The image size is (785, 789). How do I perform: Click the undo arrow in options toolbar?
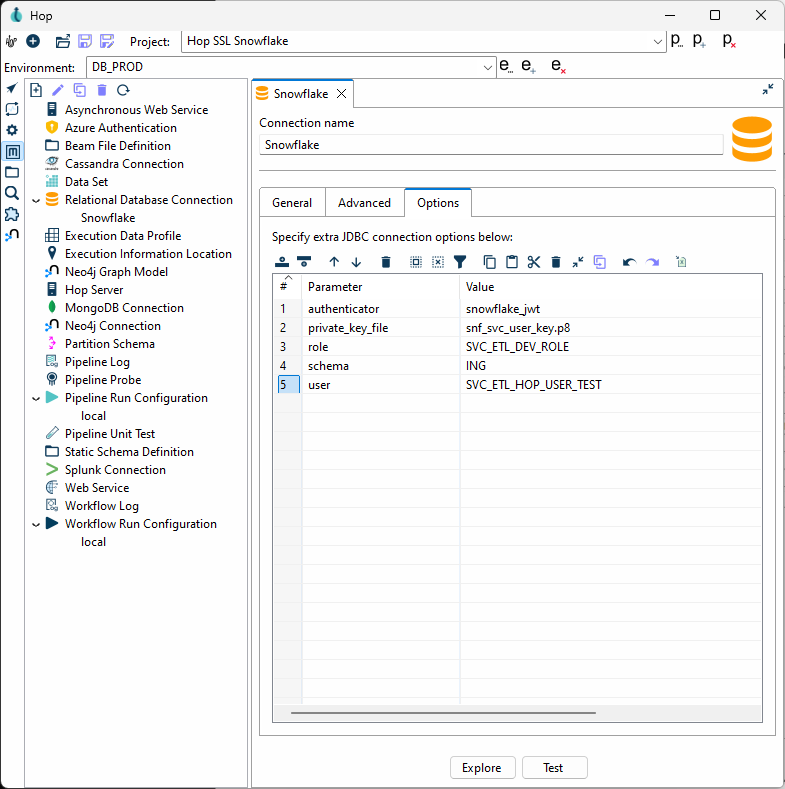point(628,262)
